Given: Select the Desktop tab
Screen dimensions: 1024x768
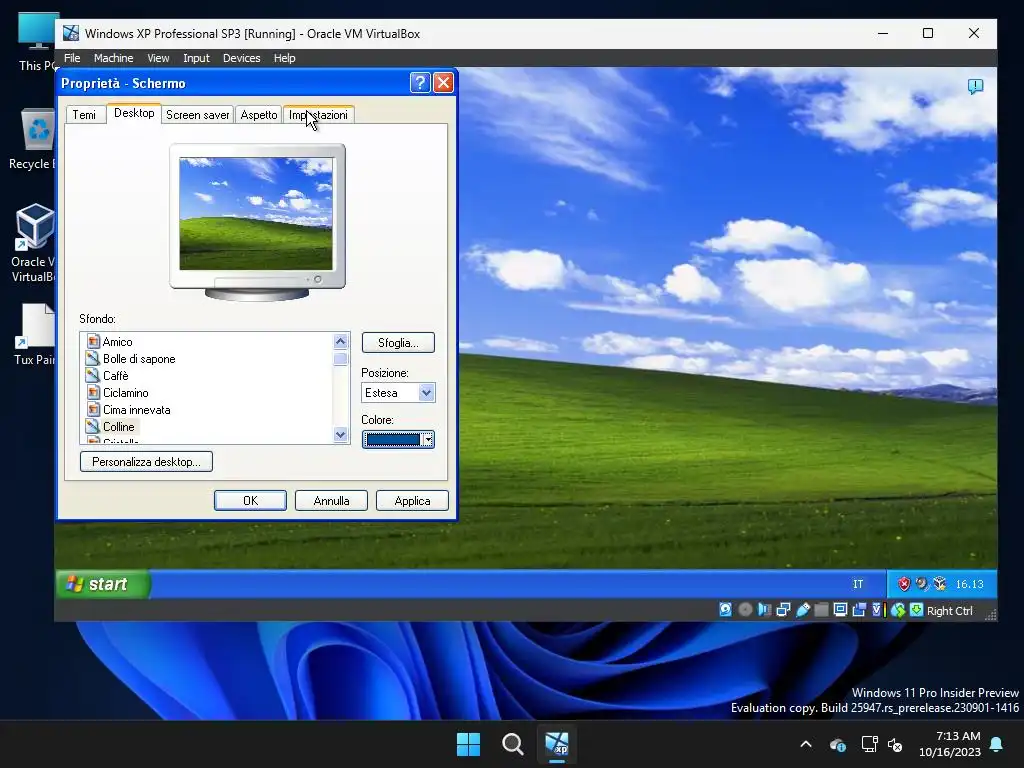Looking at the screenshot, I should point(134,113).
